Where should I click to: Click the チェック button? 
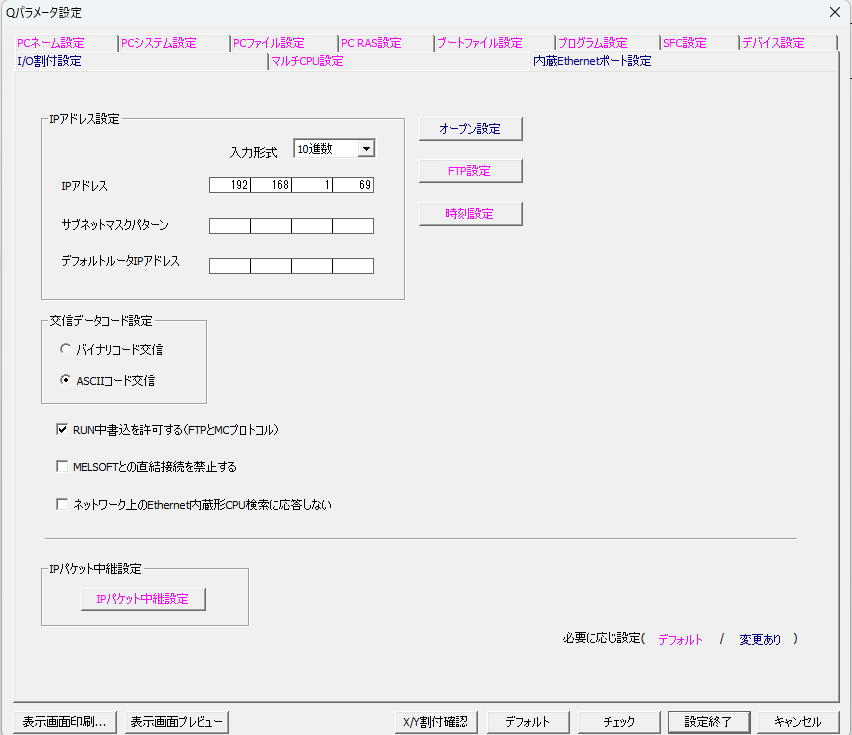point(619,722)
